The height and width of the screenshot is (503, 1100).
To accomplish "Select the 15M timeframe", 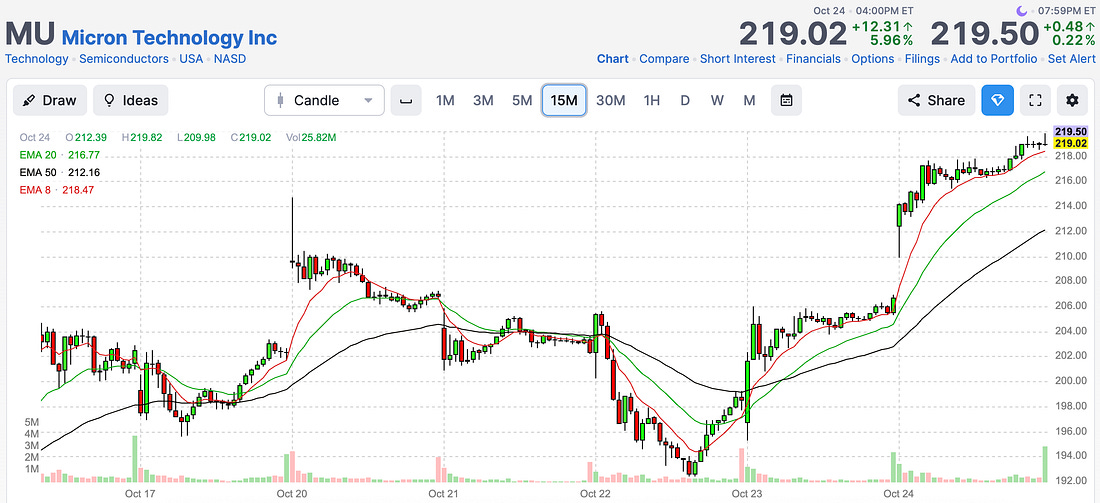I will [x=564, y=100].
